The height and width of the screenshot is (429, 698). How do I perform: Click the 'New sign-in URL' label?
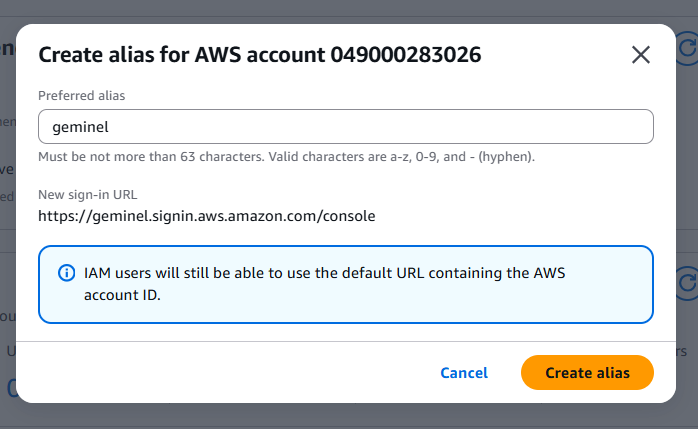click(88, 194)
